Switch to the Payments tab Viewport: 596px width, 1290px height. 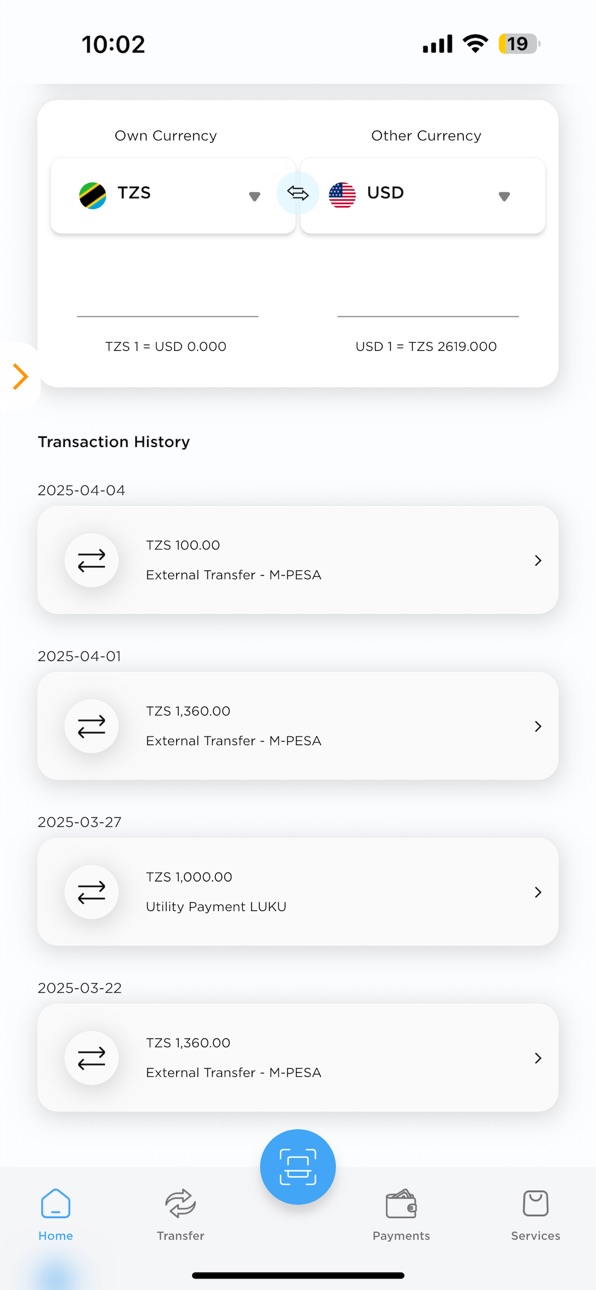[401, 1214]
